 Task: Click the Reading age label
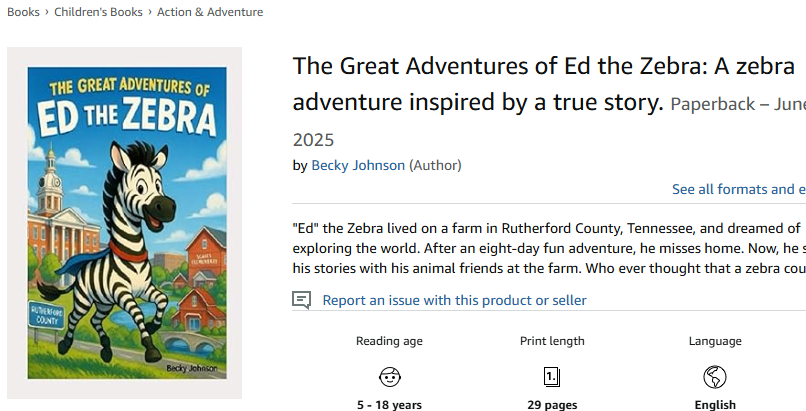[x=389, y=341]
